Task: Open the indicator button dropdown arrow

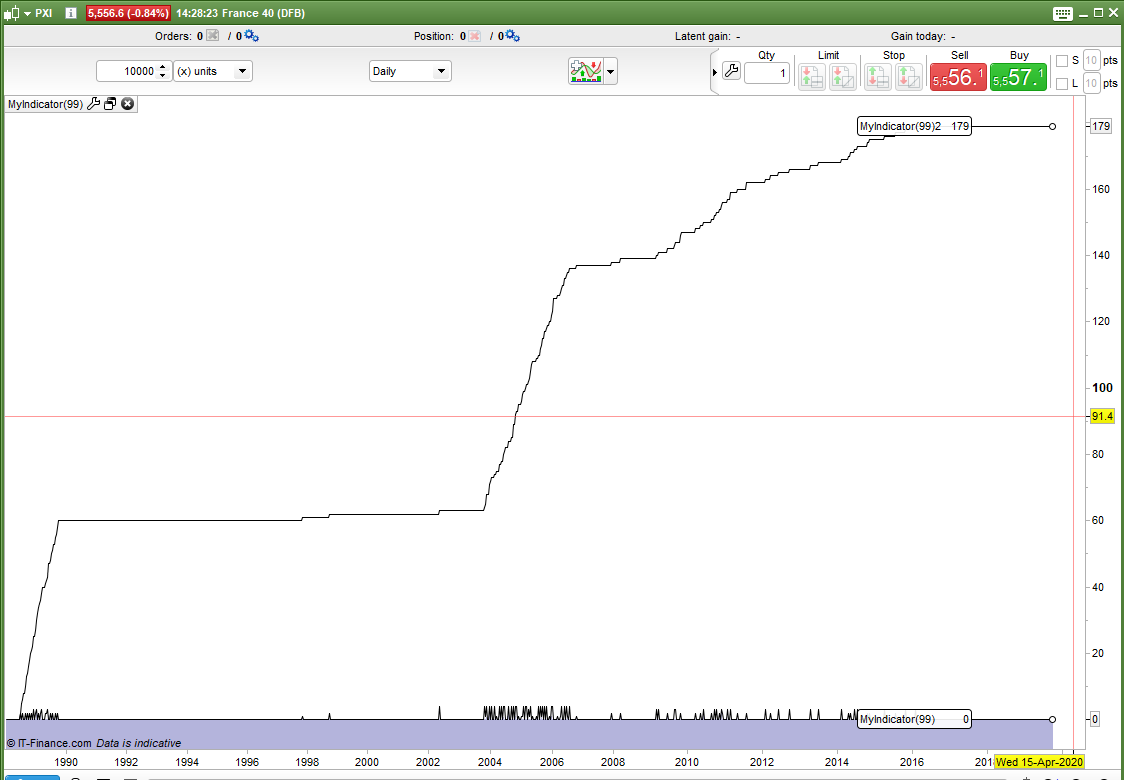Action: click(x=611, y=72)
